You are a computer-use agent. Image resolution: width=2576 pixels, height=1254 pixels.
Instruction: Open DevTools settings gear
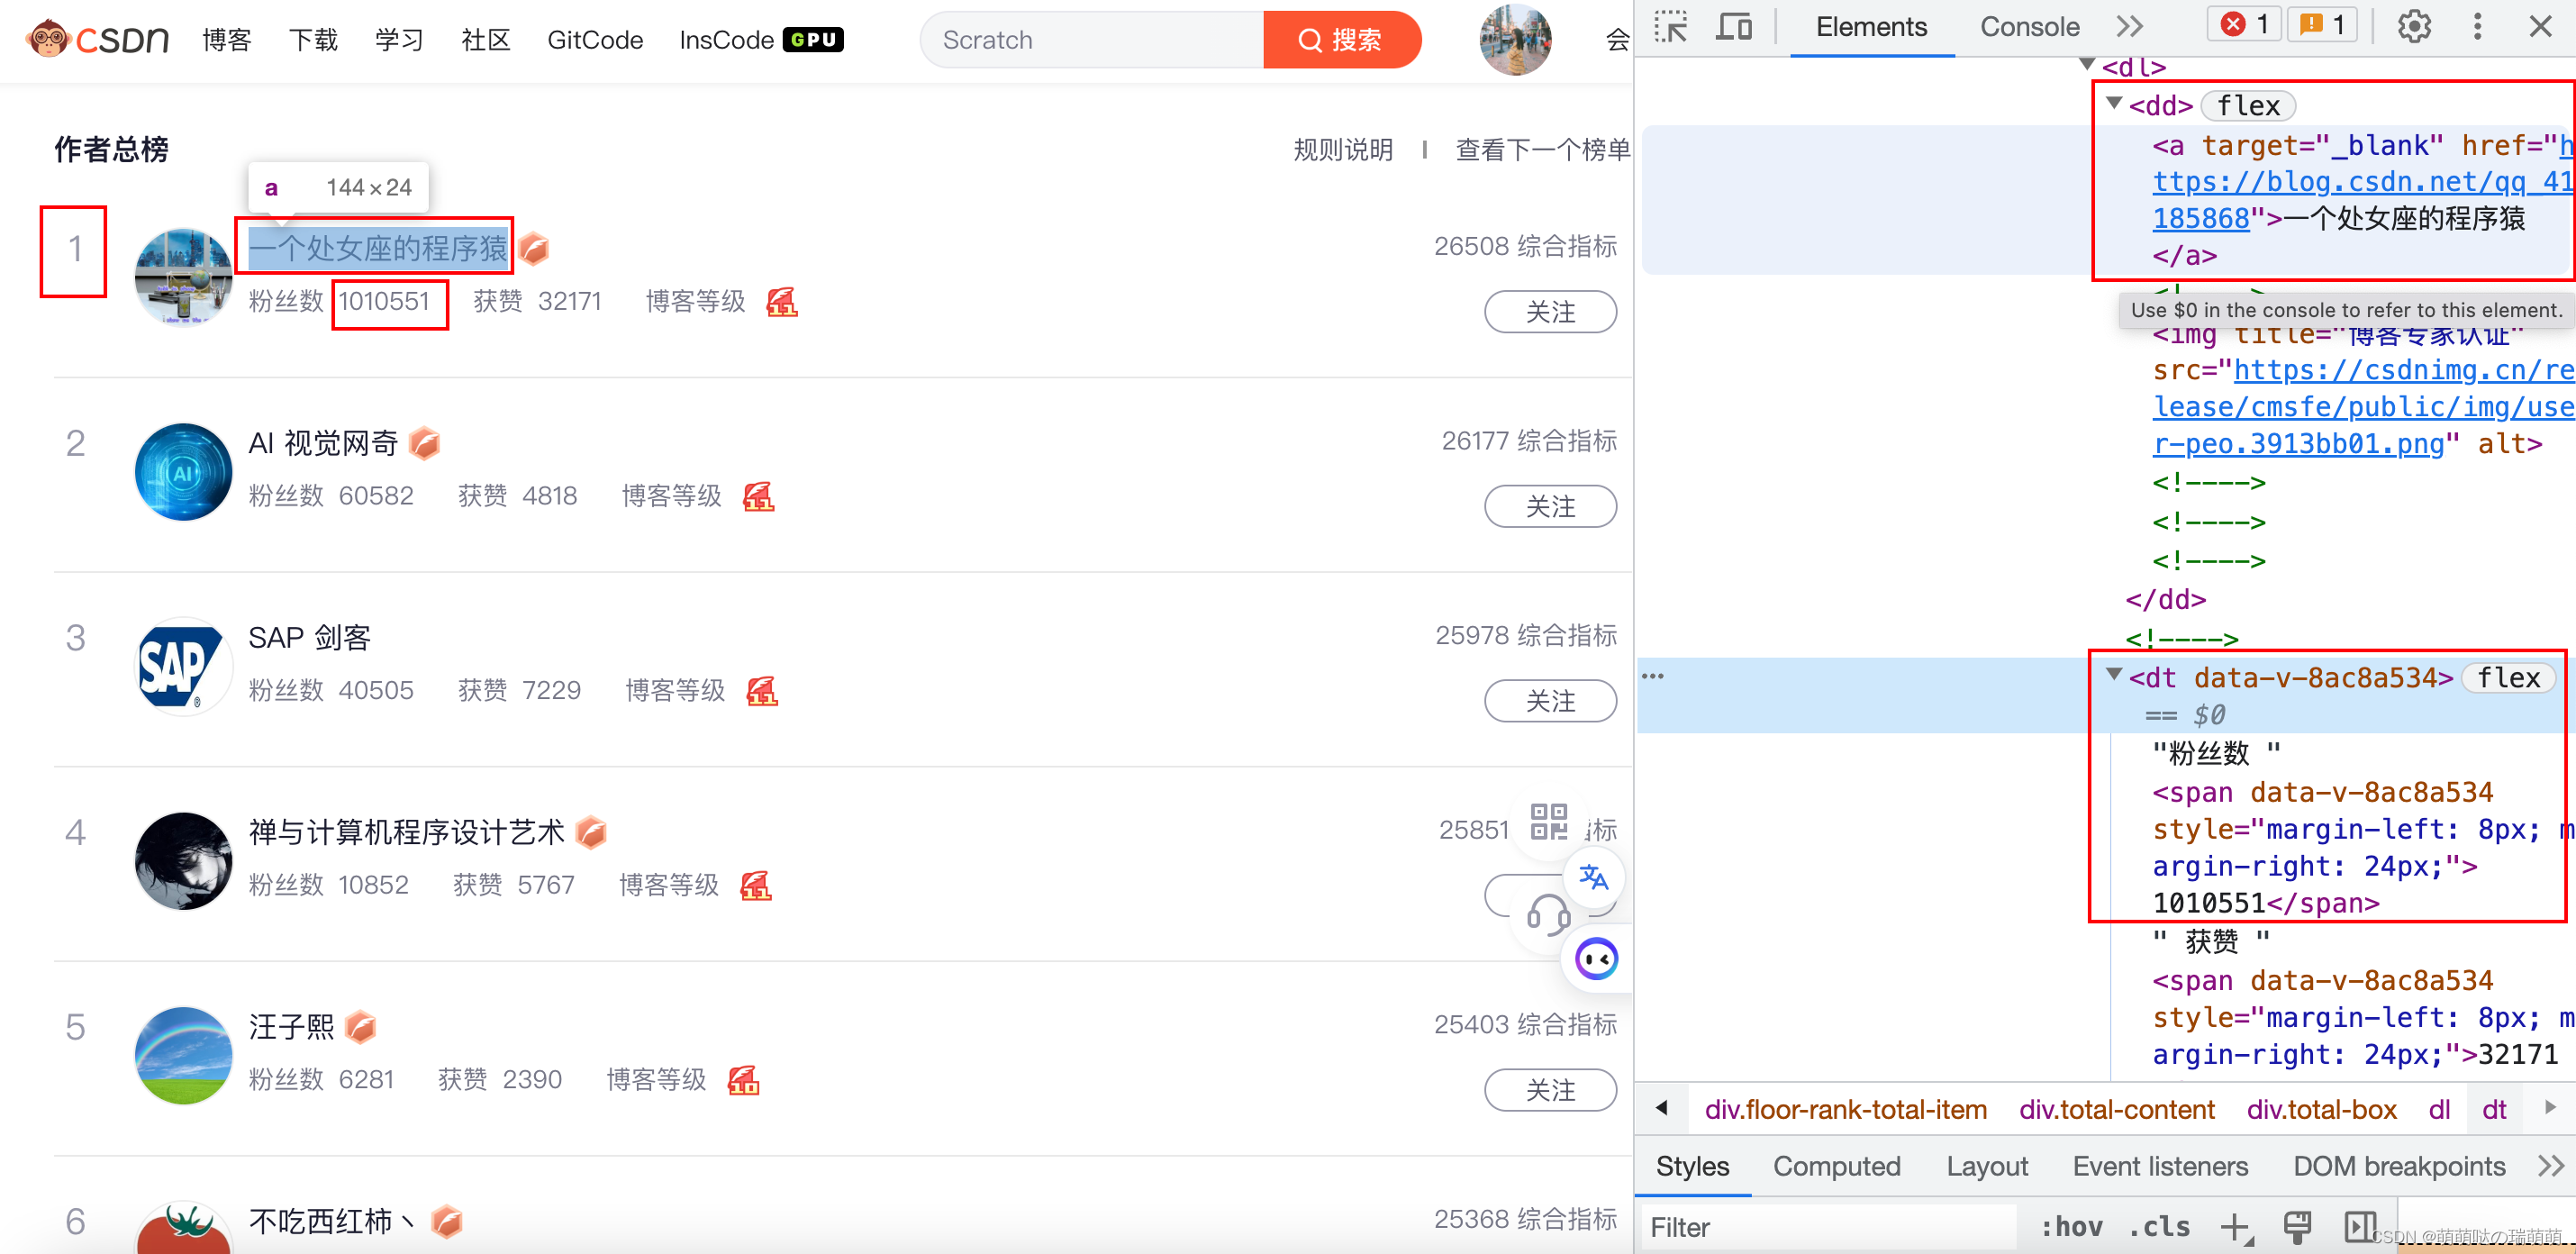coord(2413,27)
